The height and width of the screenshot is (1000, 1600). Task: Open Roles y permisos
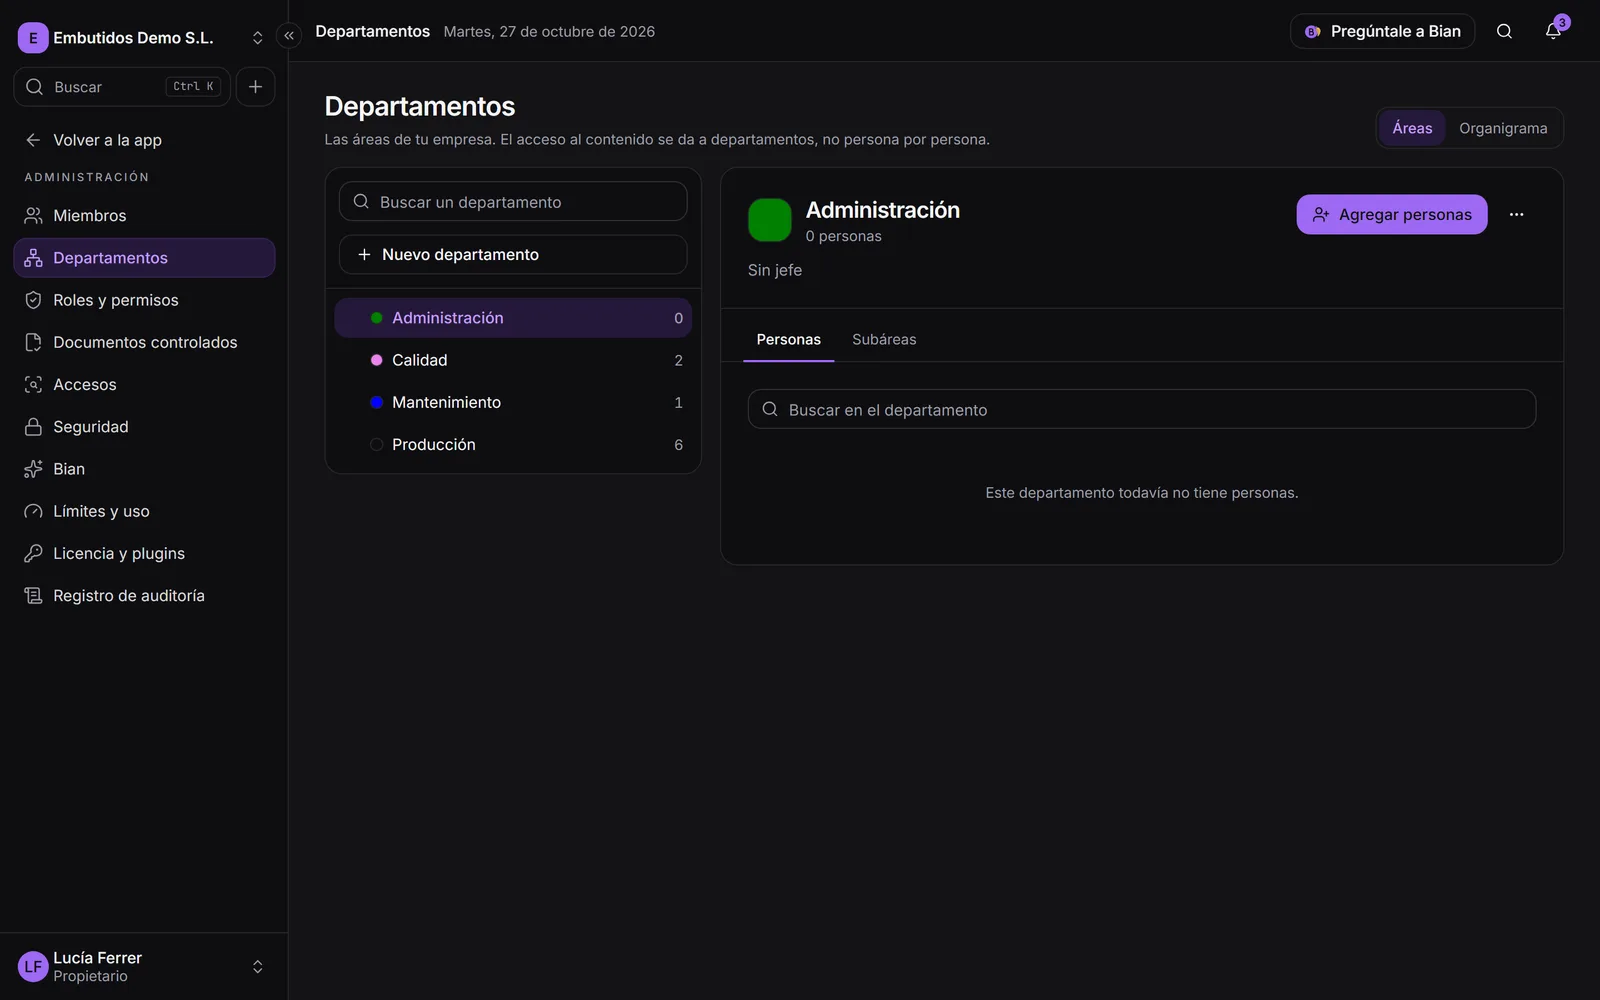(144, 300)
